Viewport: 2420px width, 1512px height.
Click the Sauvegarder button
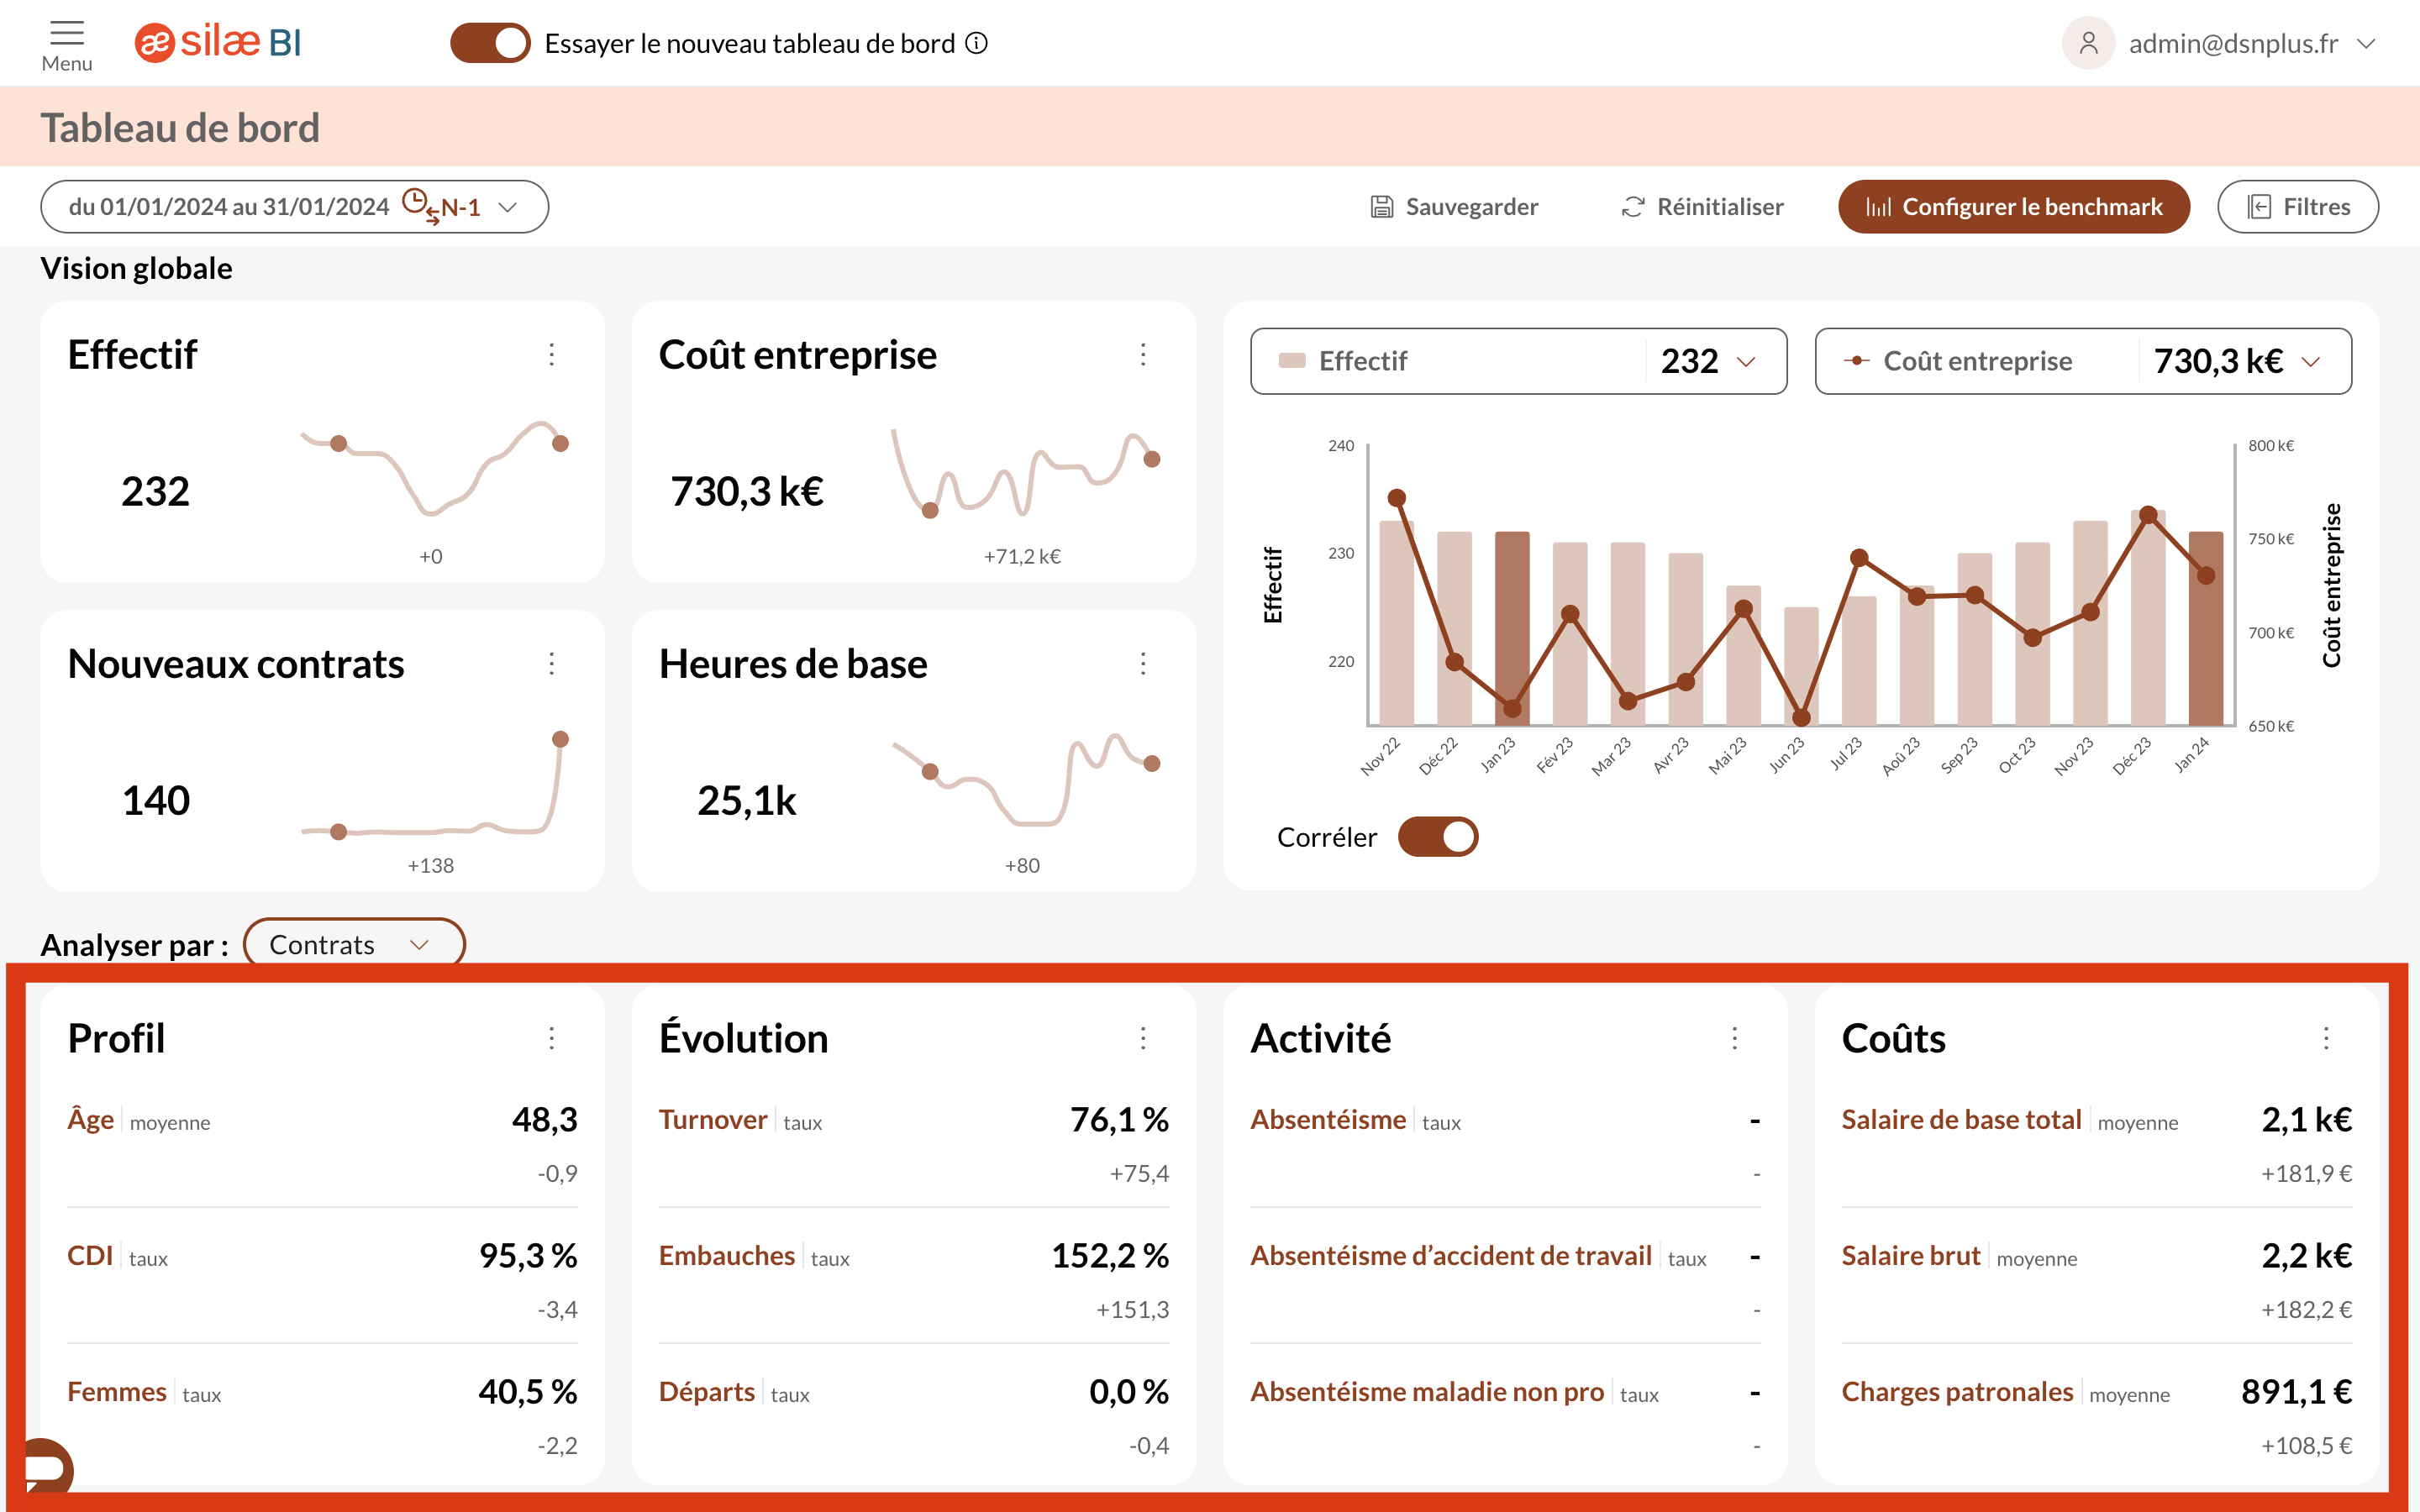point(1454,207)
